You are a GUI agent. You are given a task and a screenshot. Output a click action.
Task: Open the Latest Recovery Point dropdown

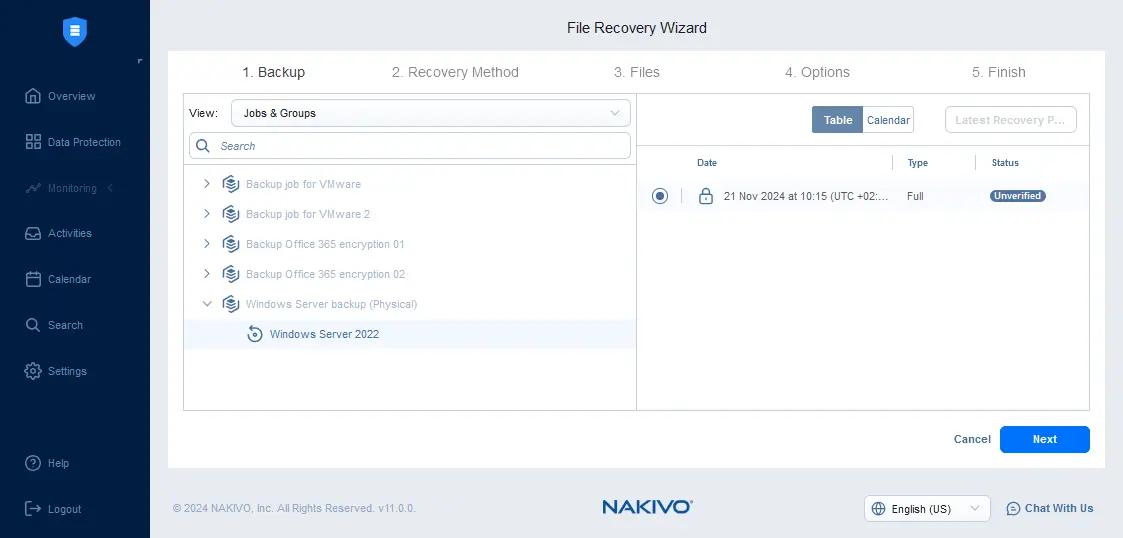click(x=1011, y=120)
